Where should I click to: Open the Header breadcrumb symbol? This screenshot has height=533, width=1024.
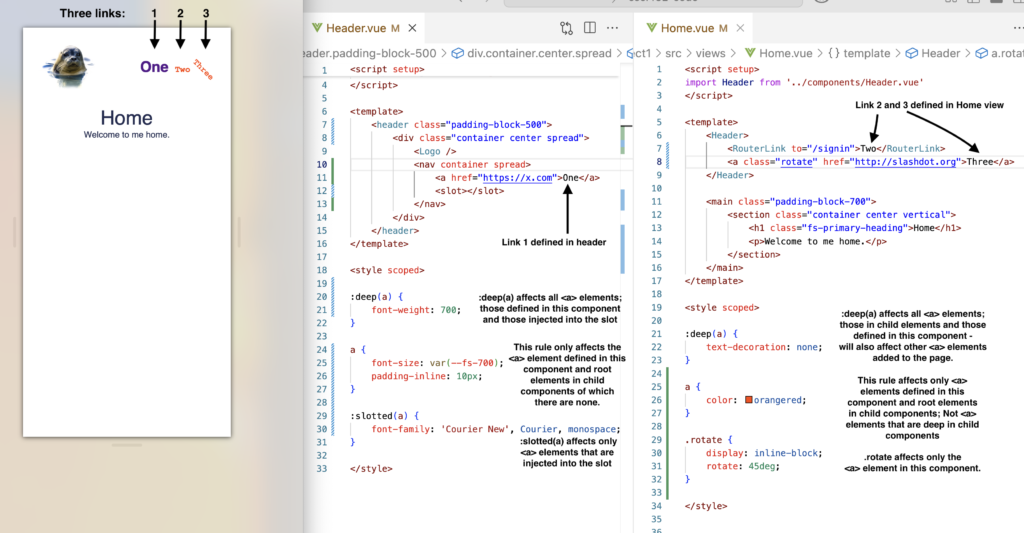[x=933, y=54]
